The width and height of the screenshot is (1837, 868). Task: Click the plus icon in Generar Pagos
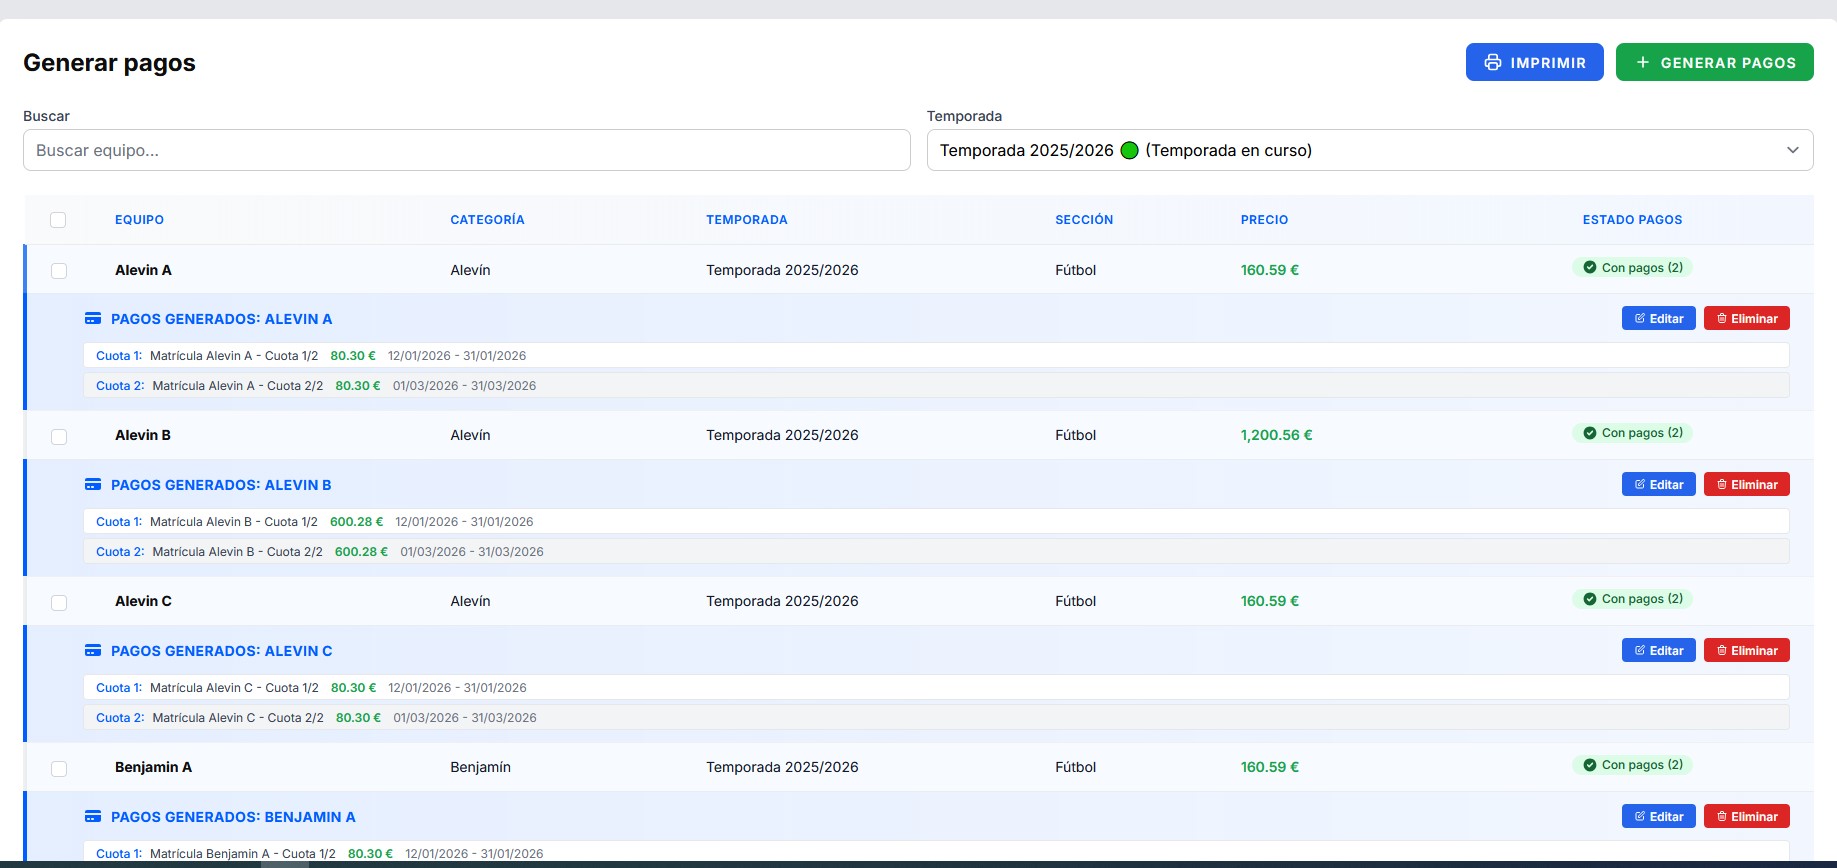[x=1642, y=62]
